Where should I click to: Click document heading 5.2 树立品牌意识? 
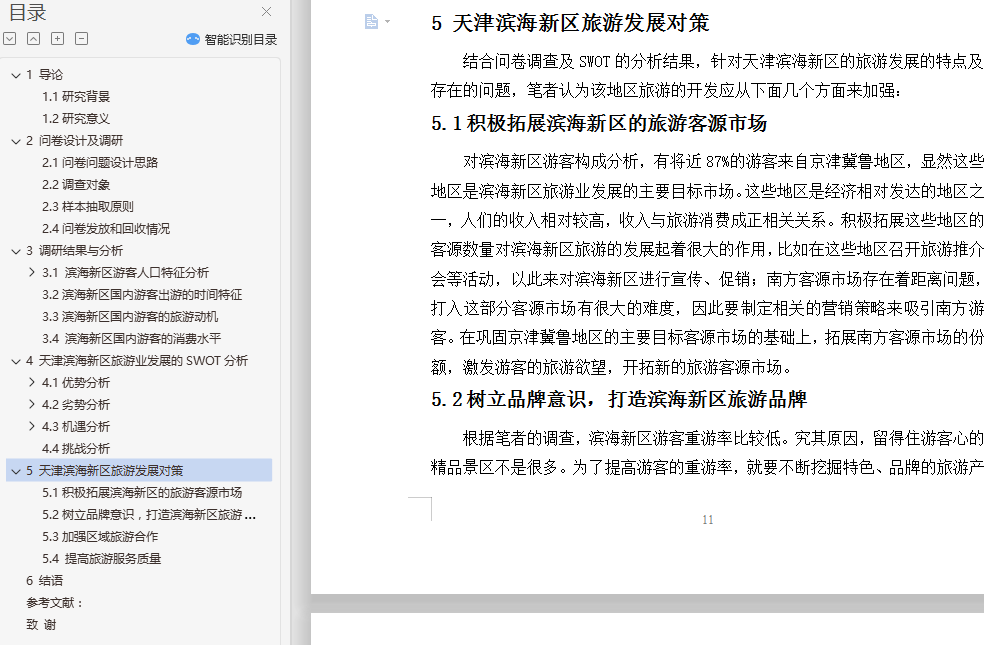619,399
